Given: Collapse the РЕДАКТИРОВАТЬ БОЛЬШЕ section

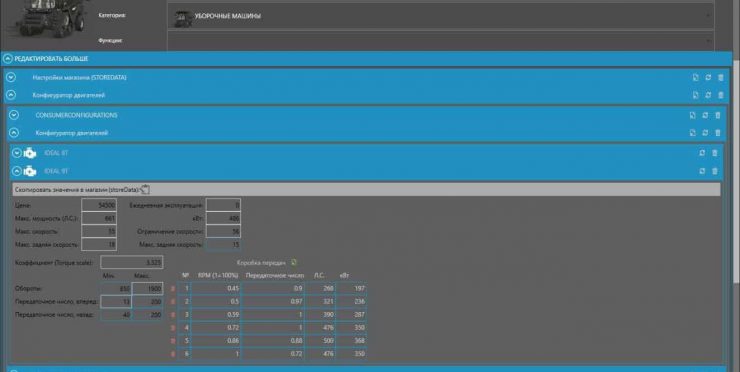Looking at the screenshot, I should pos(8,59).
